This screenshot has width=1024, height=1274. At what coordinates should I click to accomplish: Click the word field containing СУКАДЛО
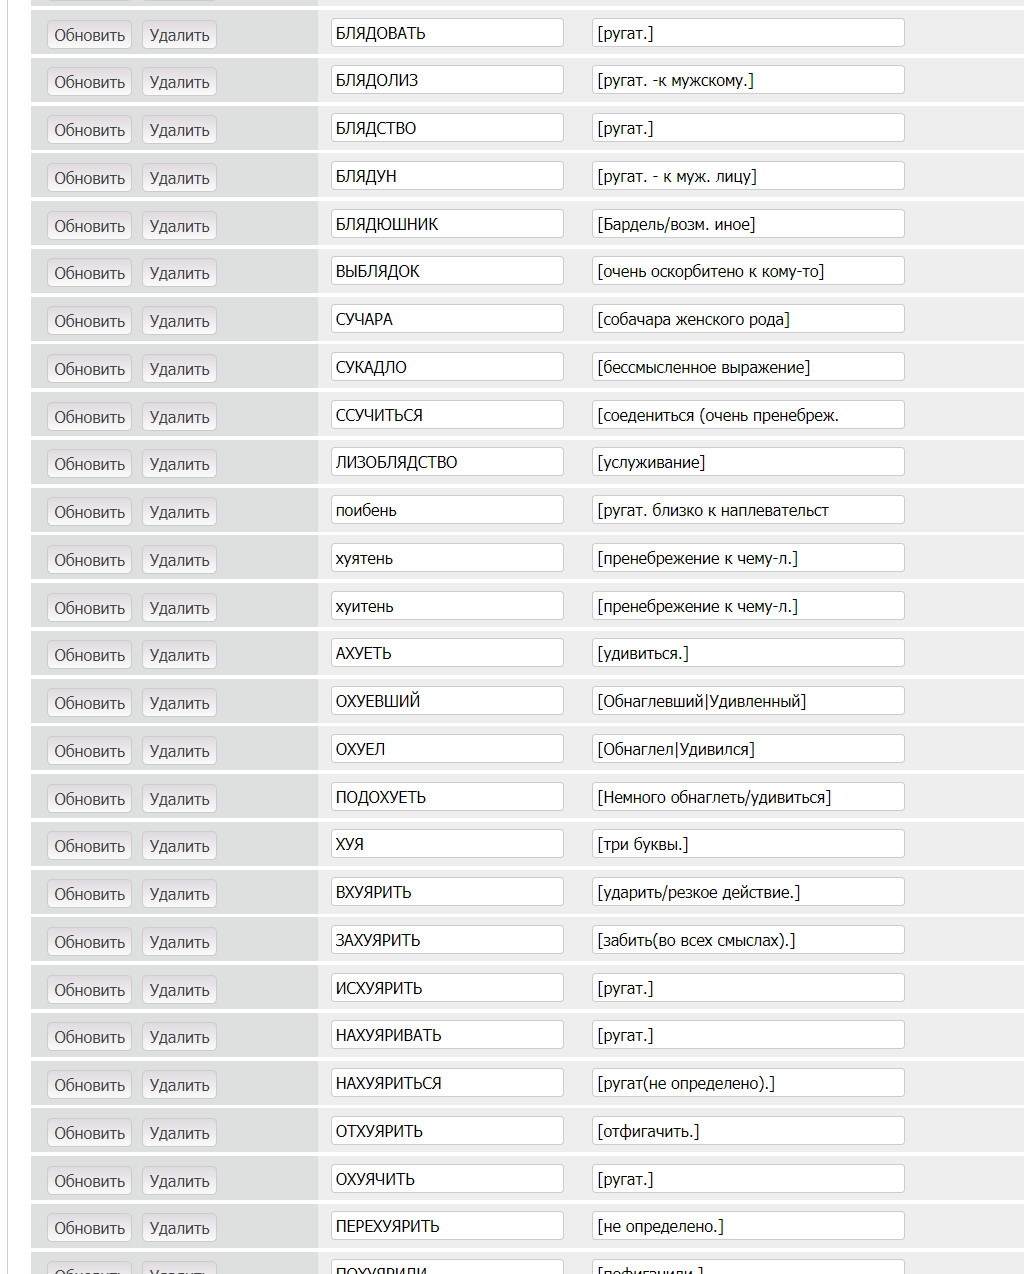447,367
